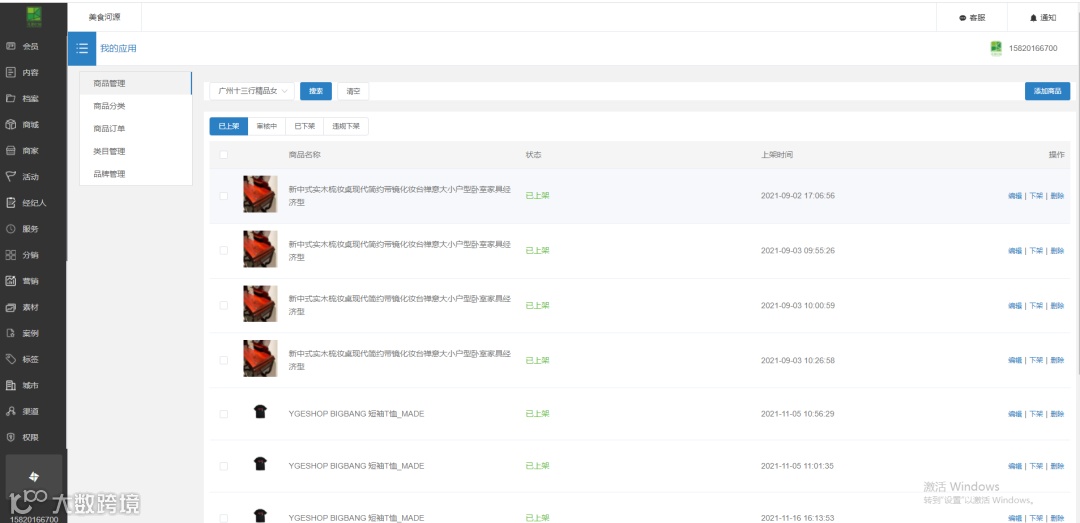Check the product row dated 2021-09-03 09:55:26
The image size is (1080, 523).
pos(223,250)
